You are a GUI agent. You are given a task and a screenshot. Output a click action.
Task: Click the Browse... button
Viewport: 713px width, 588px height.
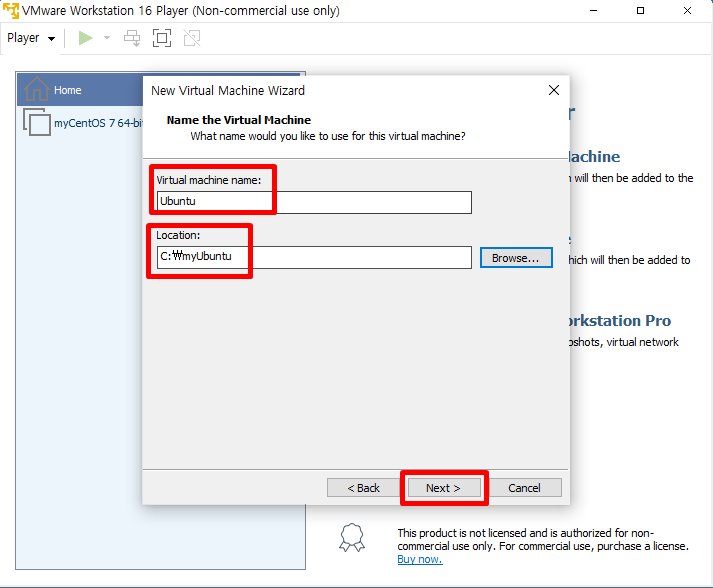click(516, 258)
